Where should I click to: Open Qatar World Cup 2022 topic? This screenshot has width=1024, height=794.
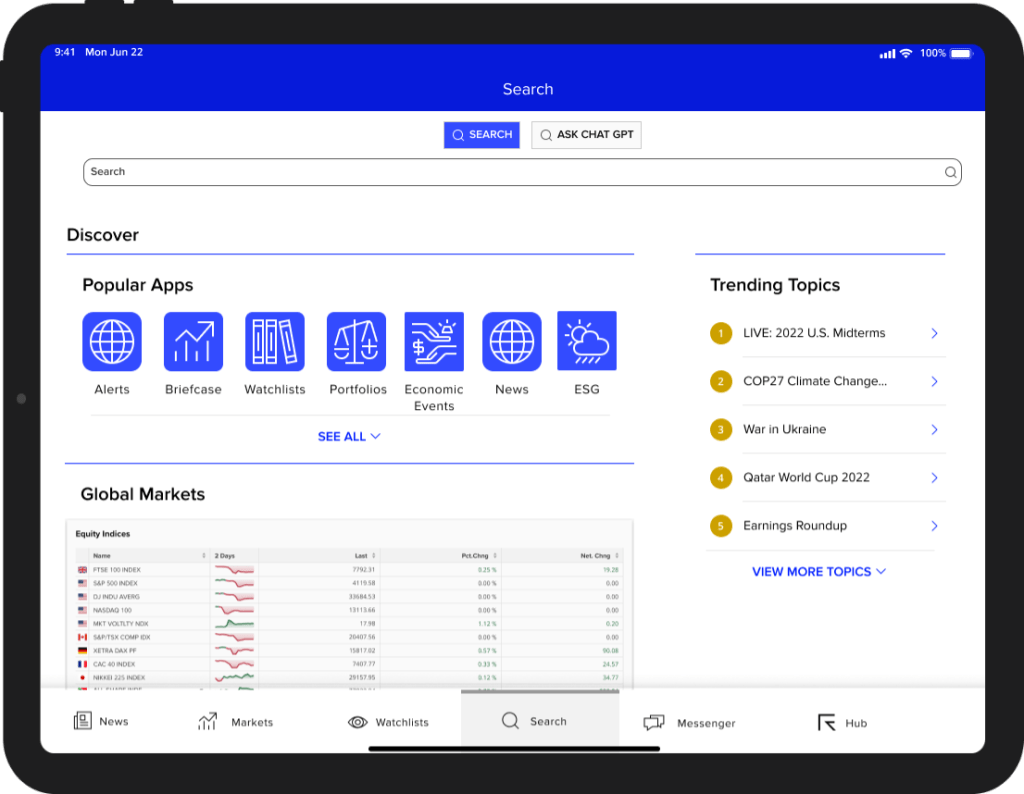(x=806, y=478)
